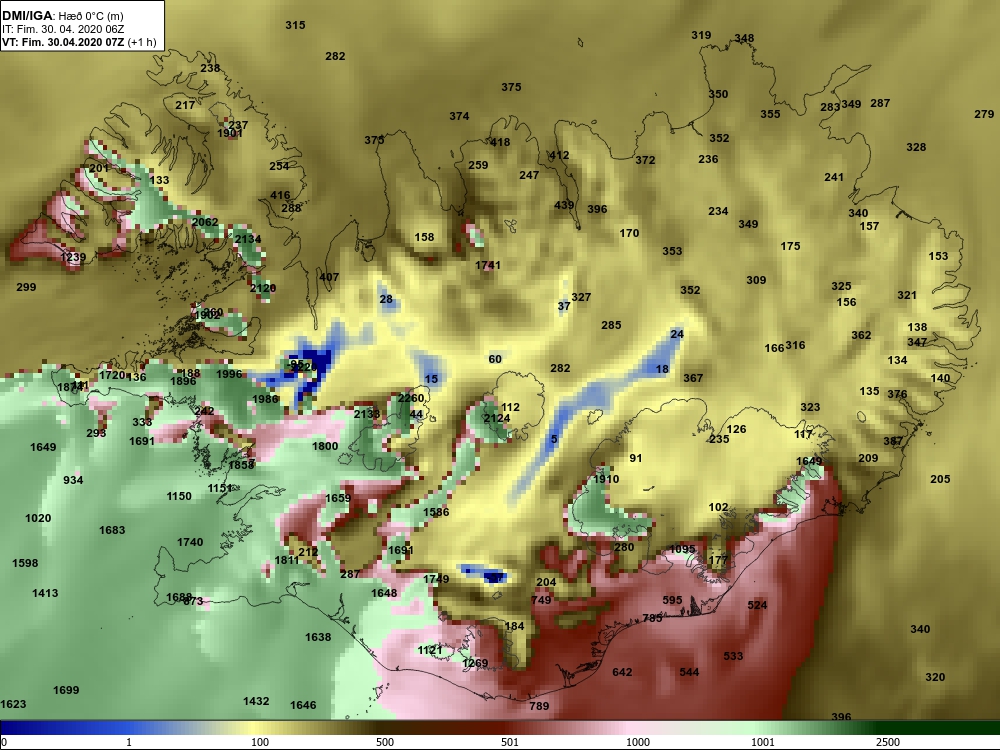
Task: Click map value '1699'
Action: pos(66,690)
